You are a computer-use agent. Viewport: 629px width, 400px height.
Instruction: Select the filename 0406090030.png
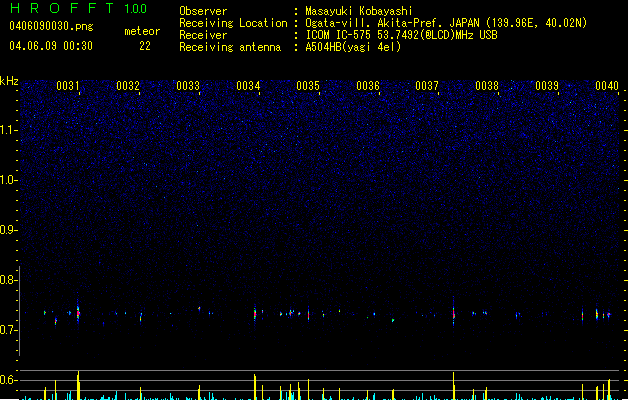[x=51, y=26]
